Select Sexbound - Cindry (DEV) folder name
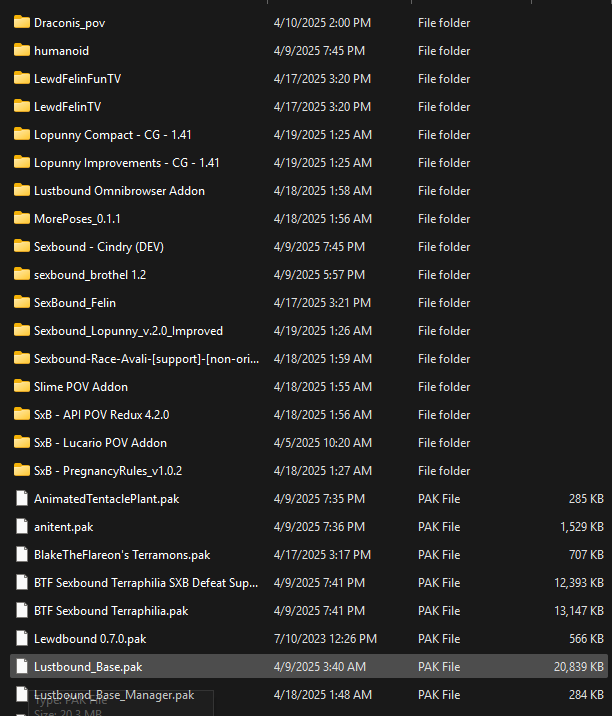Viewport: 612px width, 716px height. 99,247
